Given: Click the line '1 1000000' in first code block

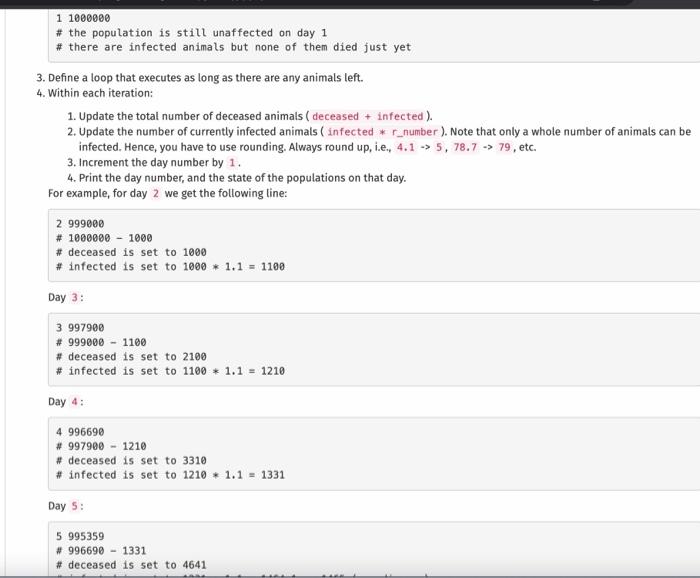Looking at the screenshot, I should (x=83, y=18).
